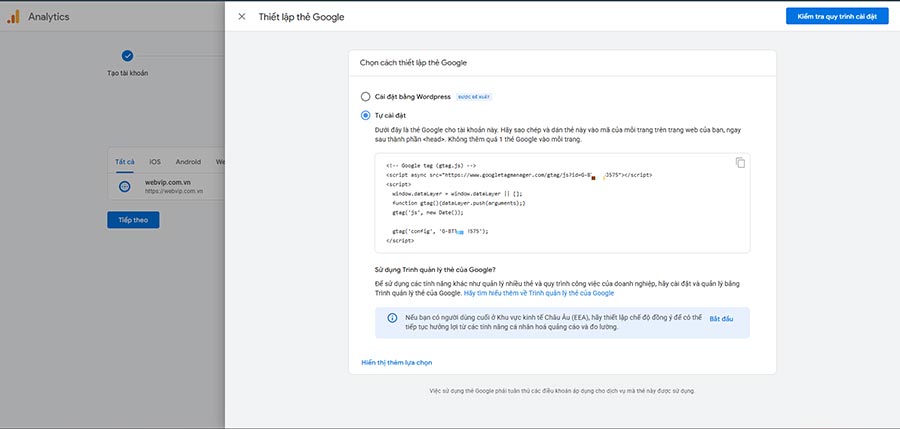Click the Bắt đầu link

tap(721, 319)
